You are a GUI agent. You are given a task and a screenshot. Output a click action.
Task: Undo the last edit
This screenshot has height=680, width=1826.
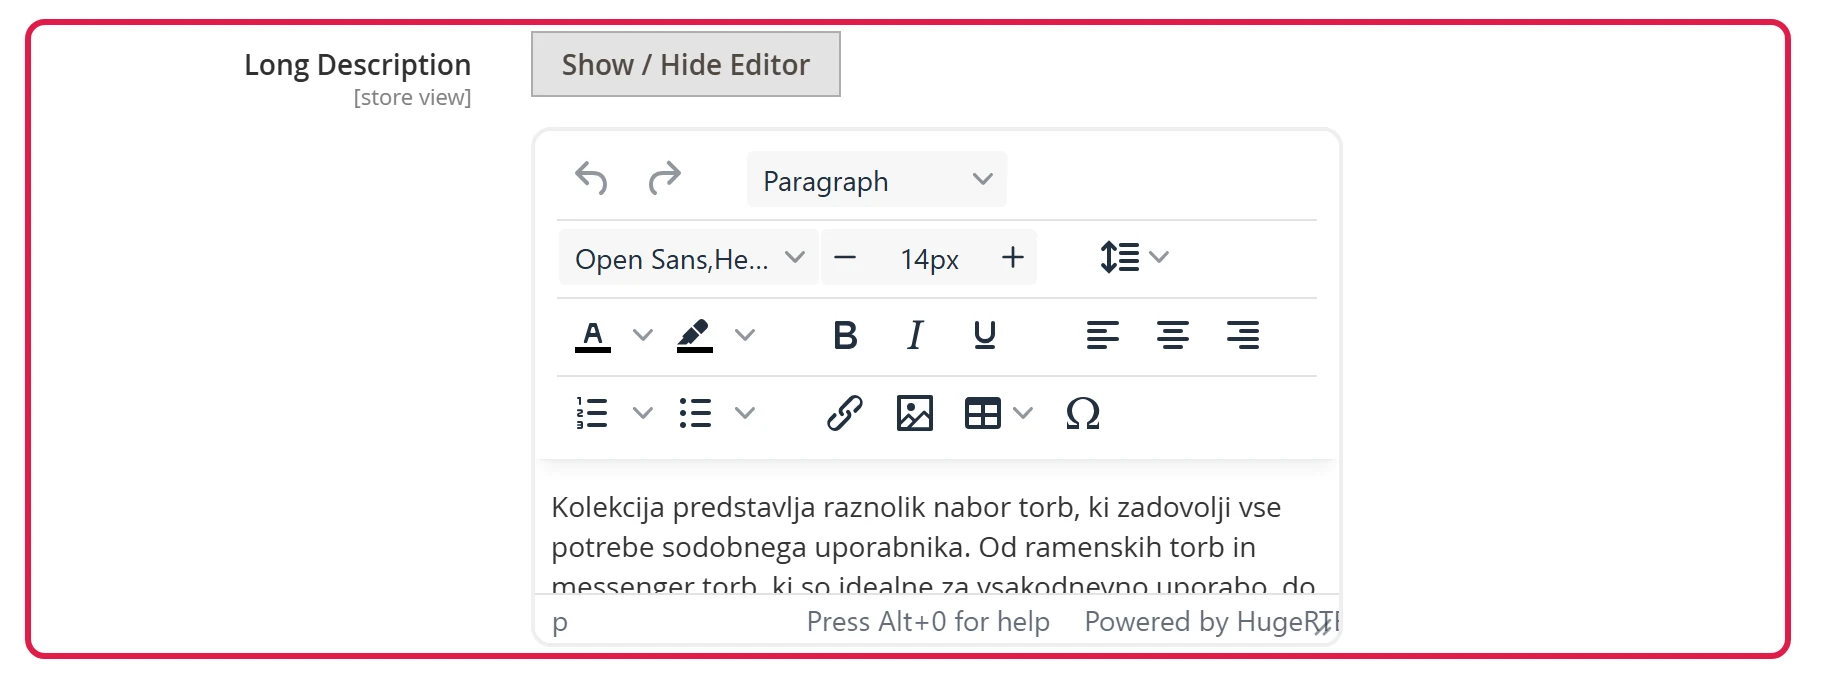[x=591, y=179]
